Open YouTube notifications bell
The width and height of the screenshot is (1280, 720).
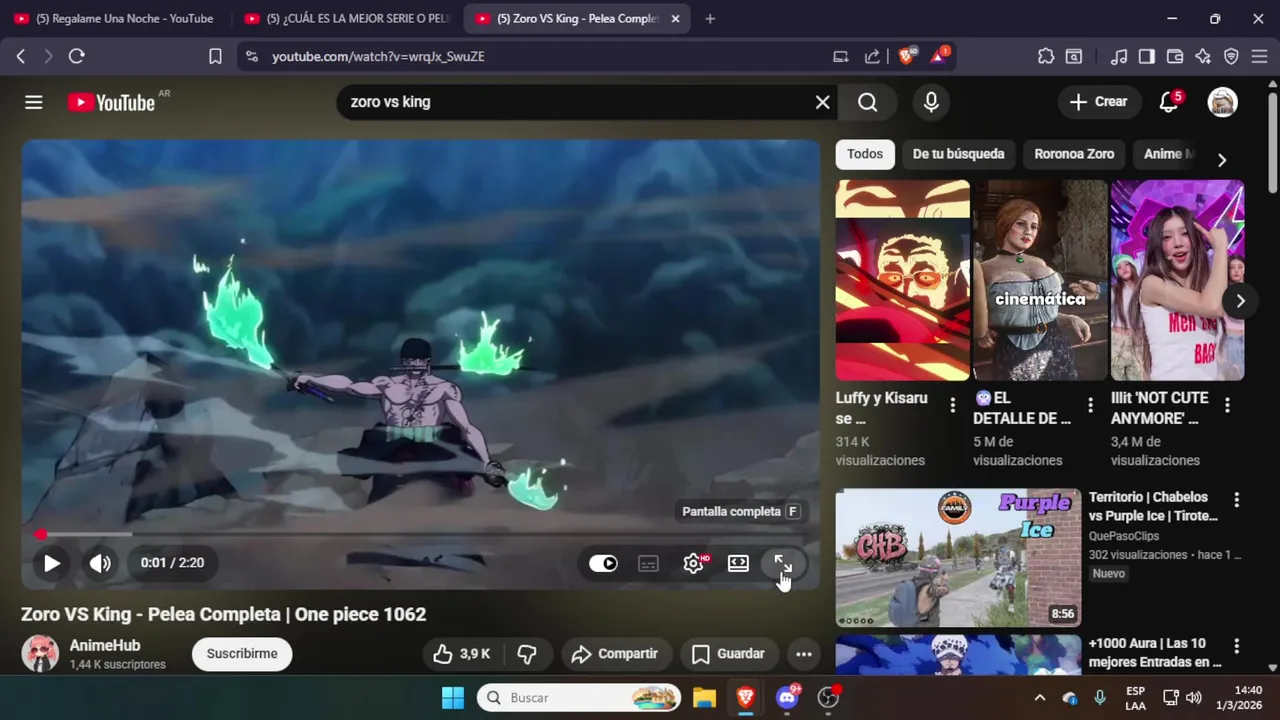[1169, 102]
